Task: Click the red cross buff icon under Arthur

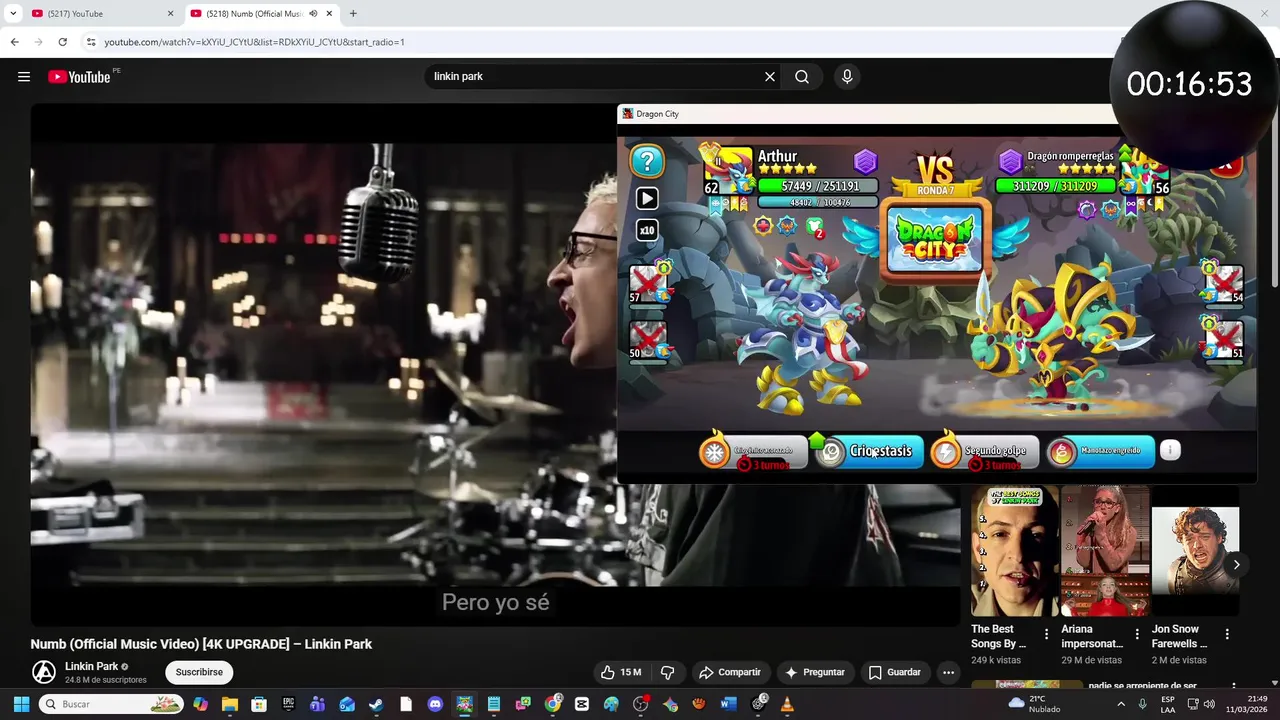Action: click(764, 225)
